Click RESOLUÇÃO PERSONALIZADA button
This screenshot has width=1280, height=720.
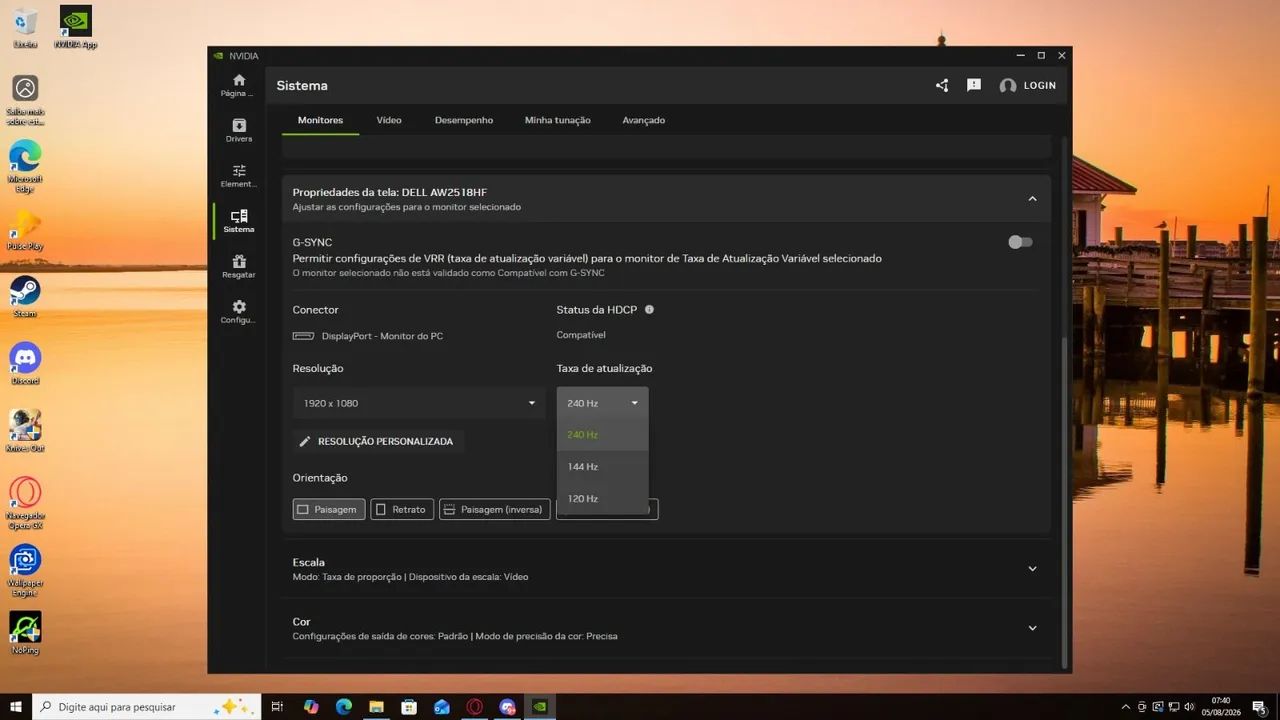378,441
